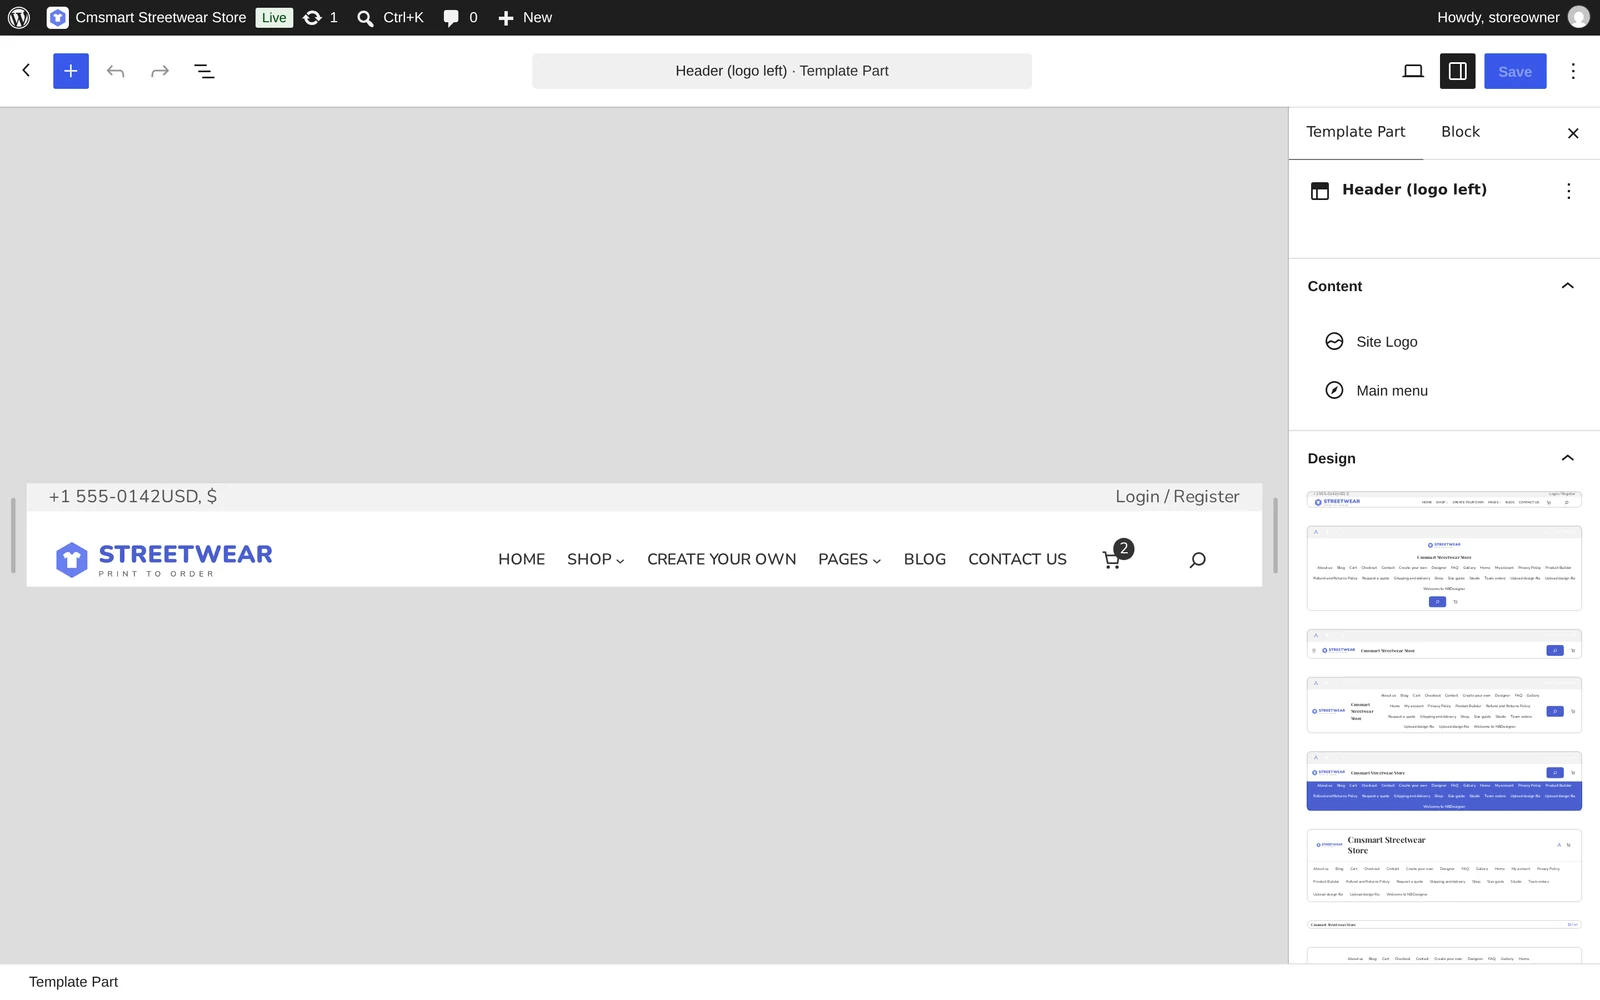The image size is (1600, 1000).
Task: Go back using the left chevron
Action: 27,71
